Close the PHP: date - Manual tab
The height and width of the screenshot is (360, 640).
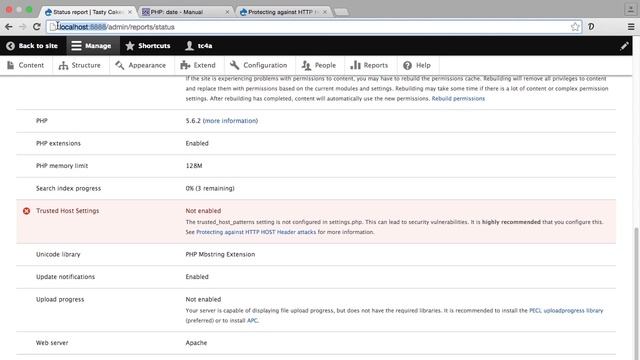[x=227, y=12]
